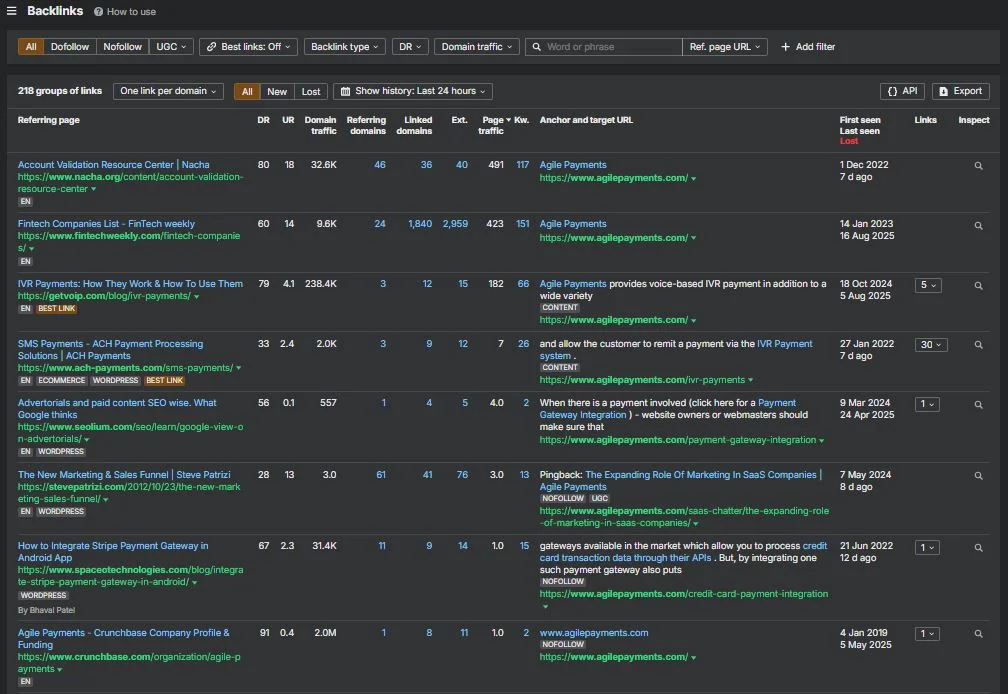Click the plus icon for Add filter

[785, 47]
